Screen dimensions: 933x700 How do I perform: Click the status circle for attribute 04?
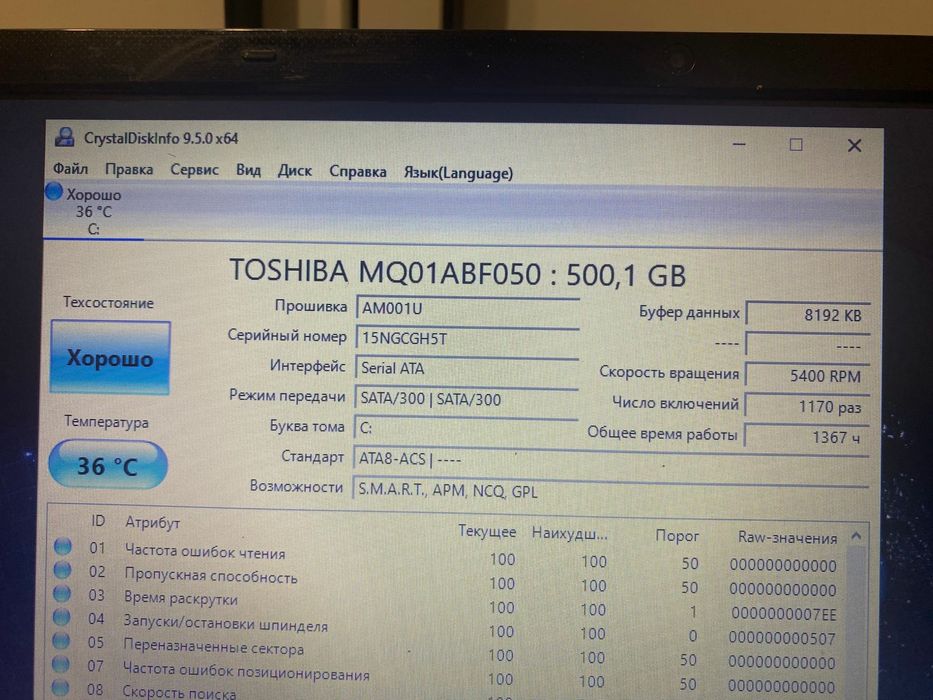coord(61,617)
